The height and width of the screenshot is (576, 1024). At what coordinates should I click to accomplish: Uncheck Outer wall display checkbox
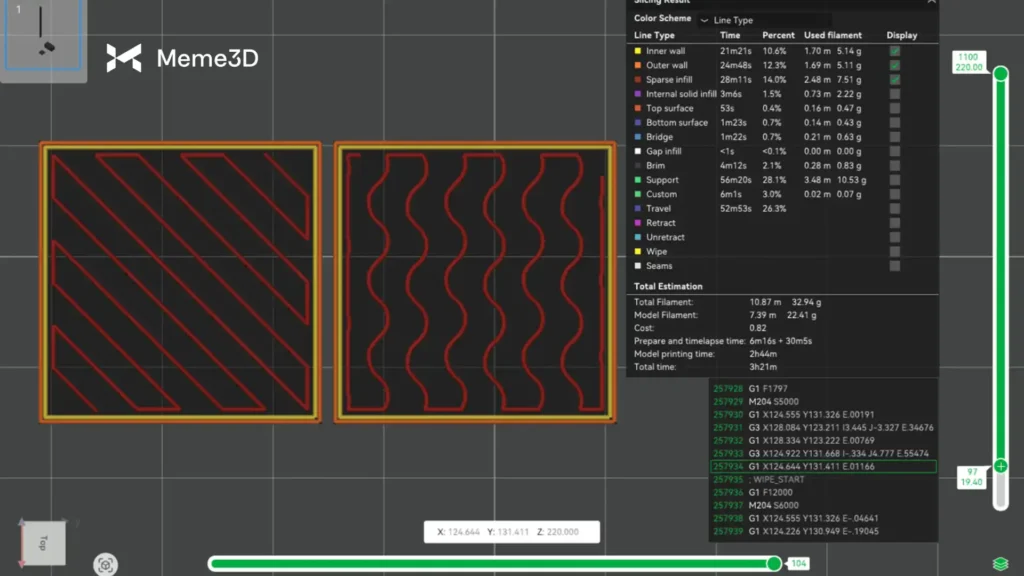click(x=895, y=65)
